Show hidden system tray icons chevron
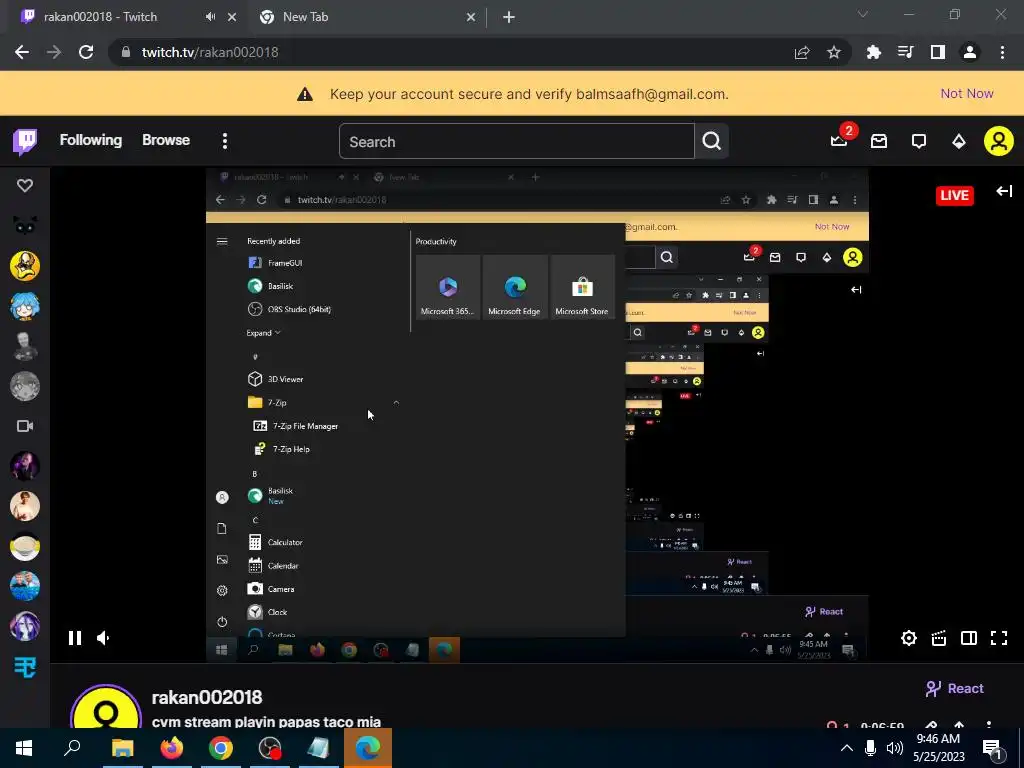 846,748
